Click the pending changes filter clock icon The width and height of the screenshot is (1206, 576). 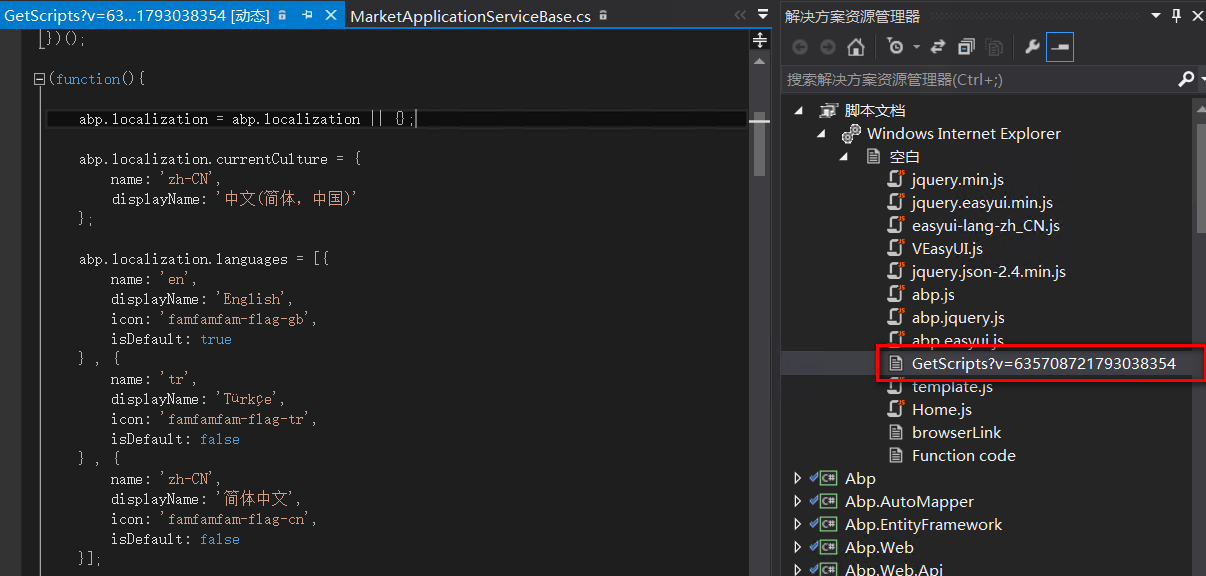click(895, 47)
